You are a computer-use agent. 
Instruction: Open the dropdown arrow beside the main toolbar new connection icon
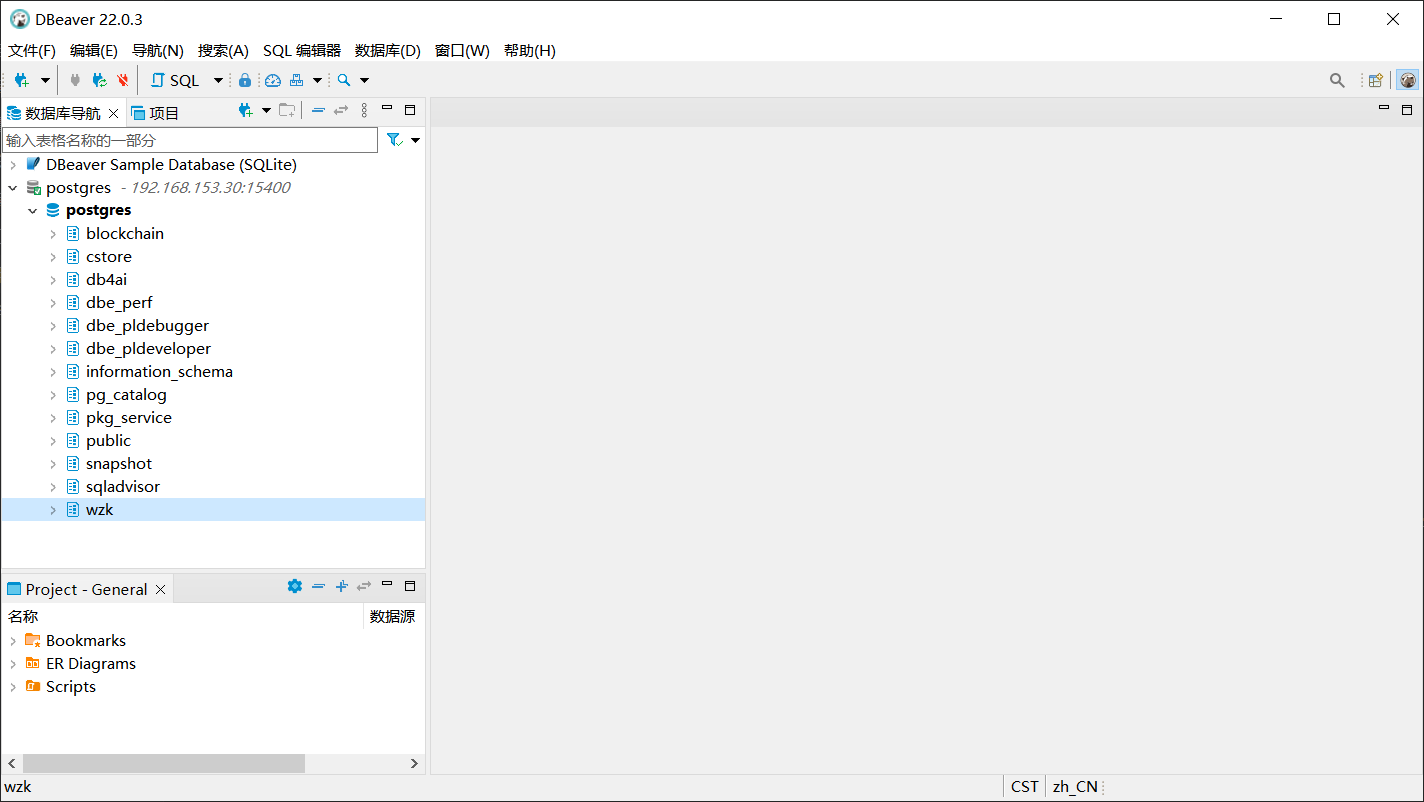45,80
